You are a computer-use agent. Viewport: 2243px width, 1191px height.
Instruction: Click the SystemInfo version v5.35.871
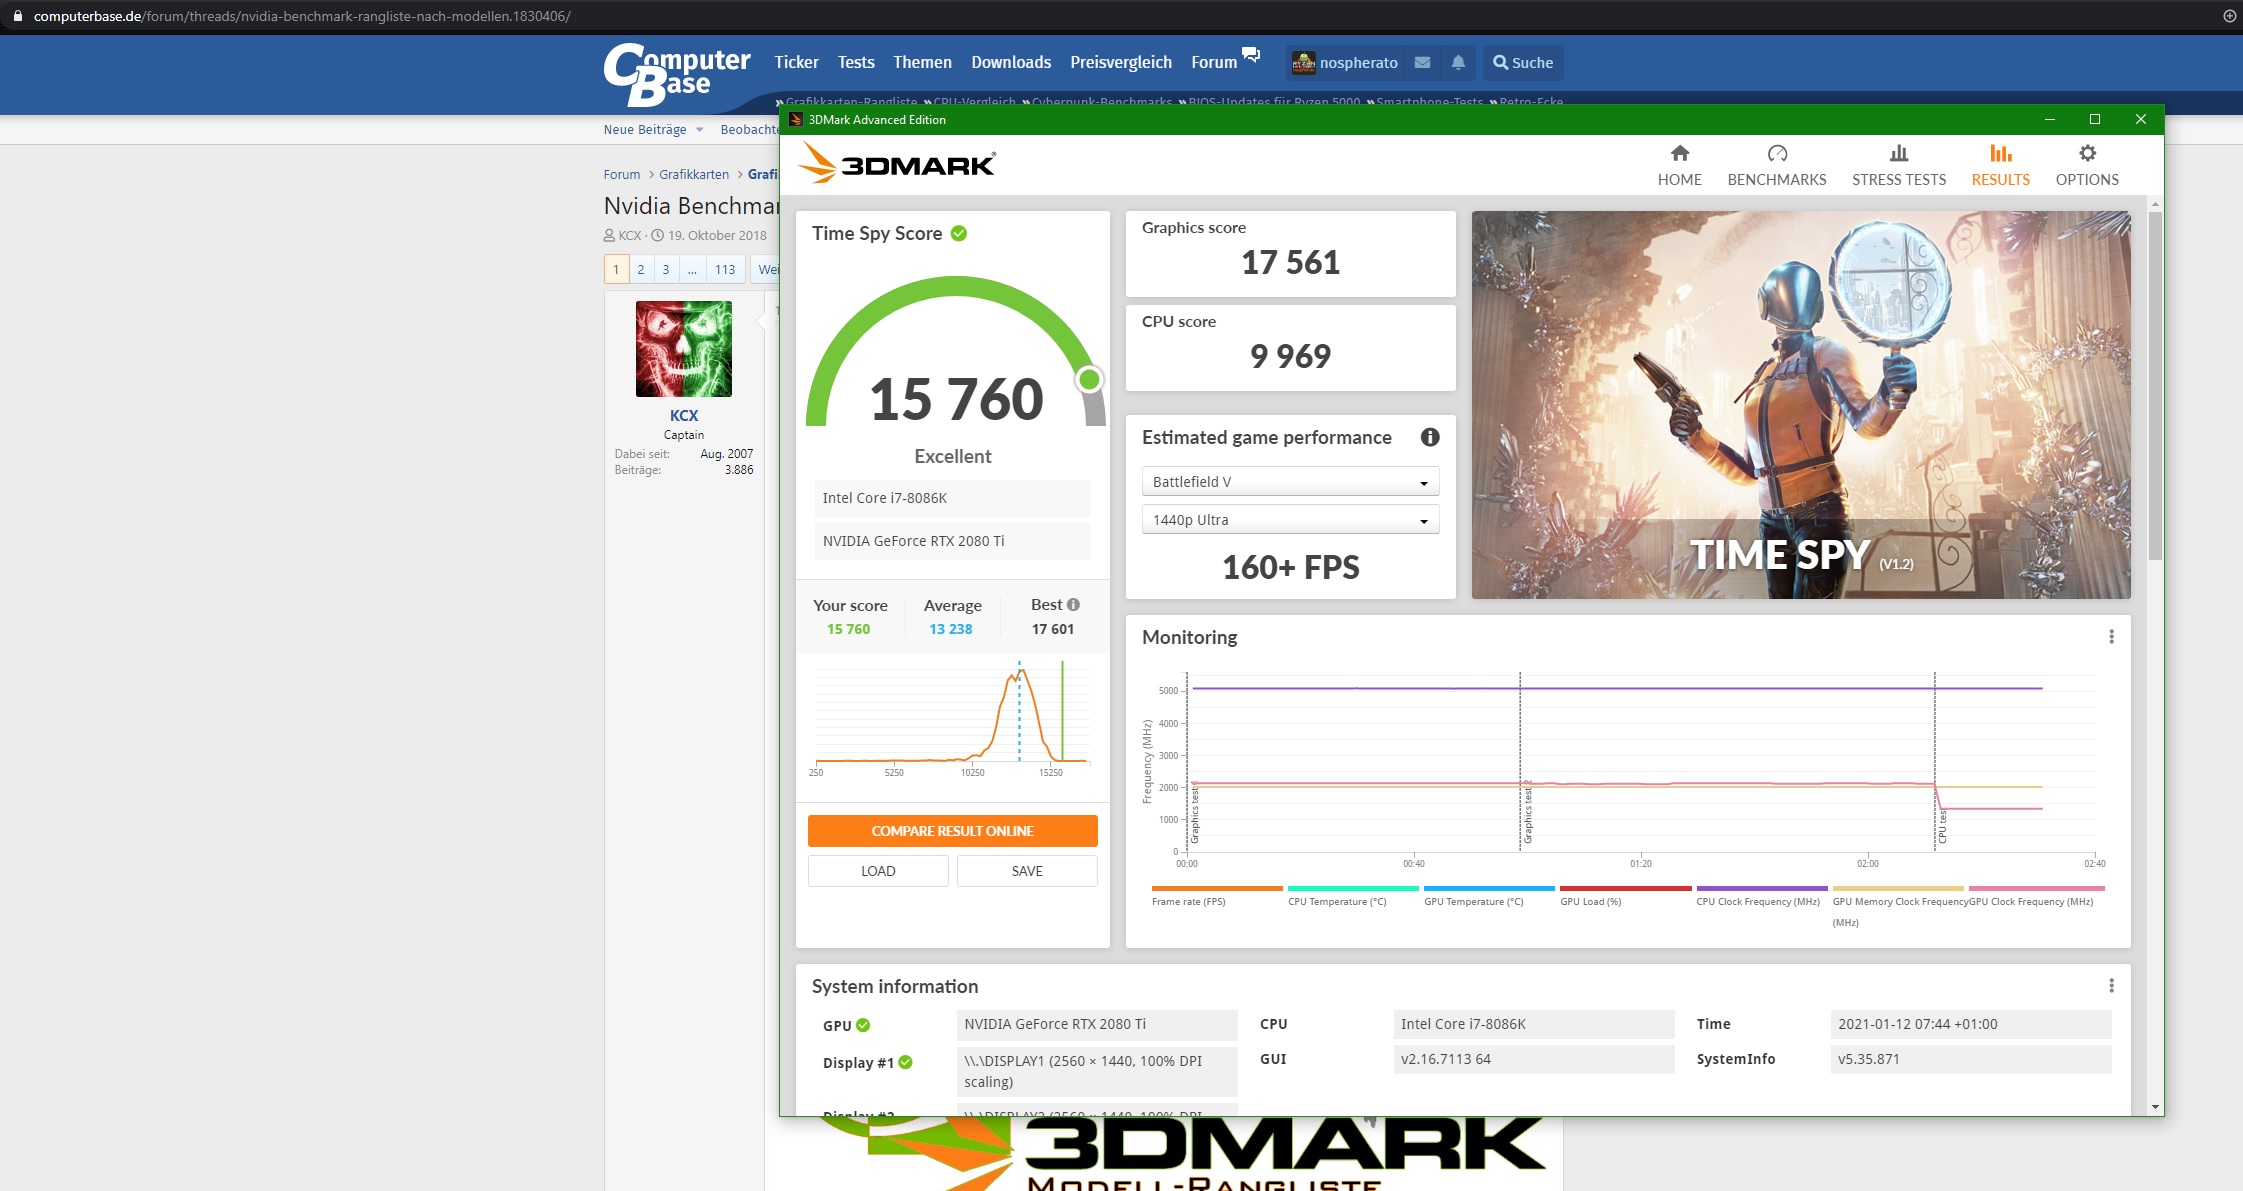click(x=1970, y=1059)
